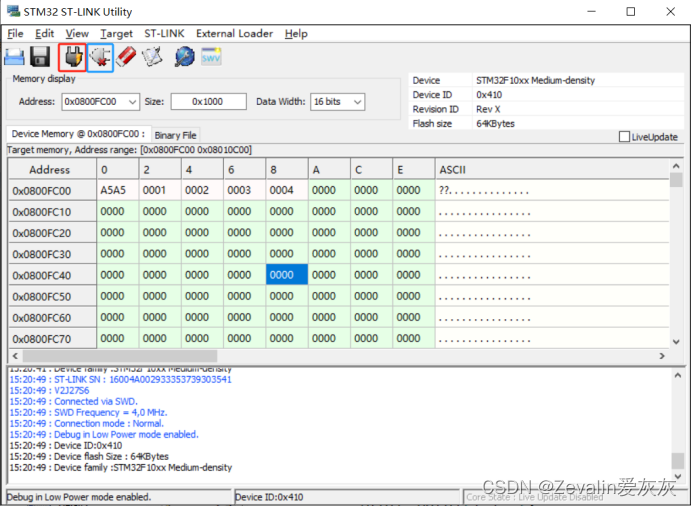Click the ASCII column header
This screenshot has height=506, width=692.
coord(552,169)
